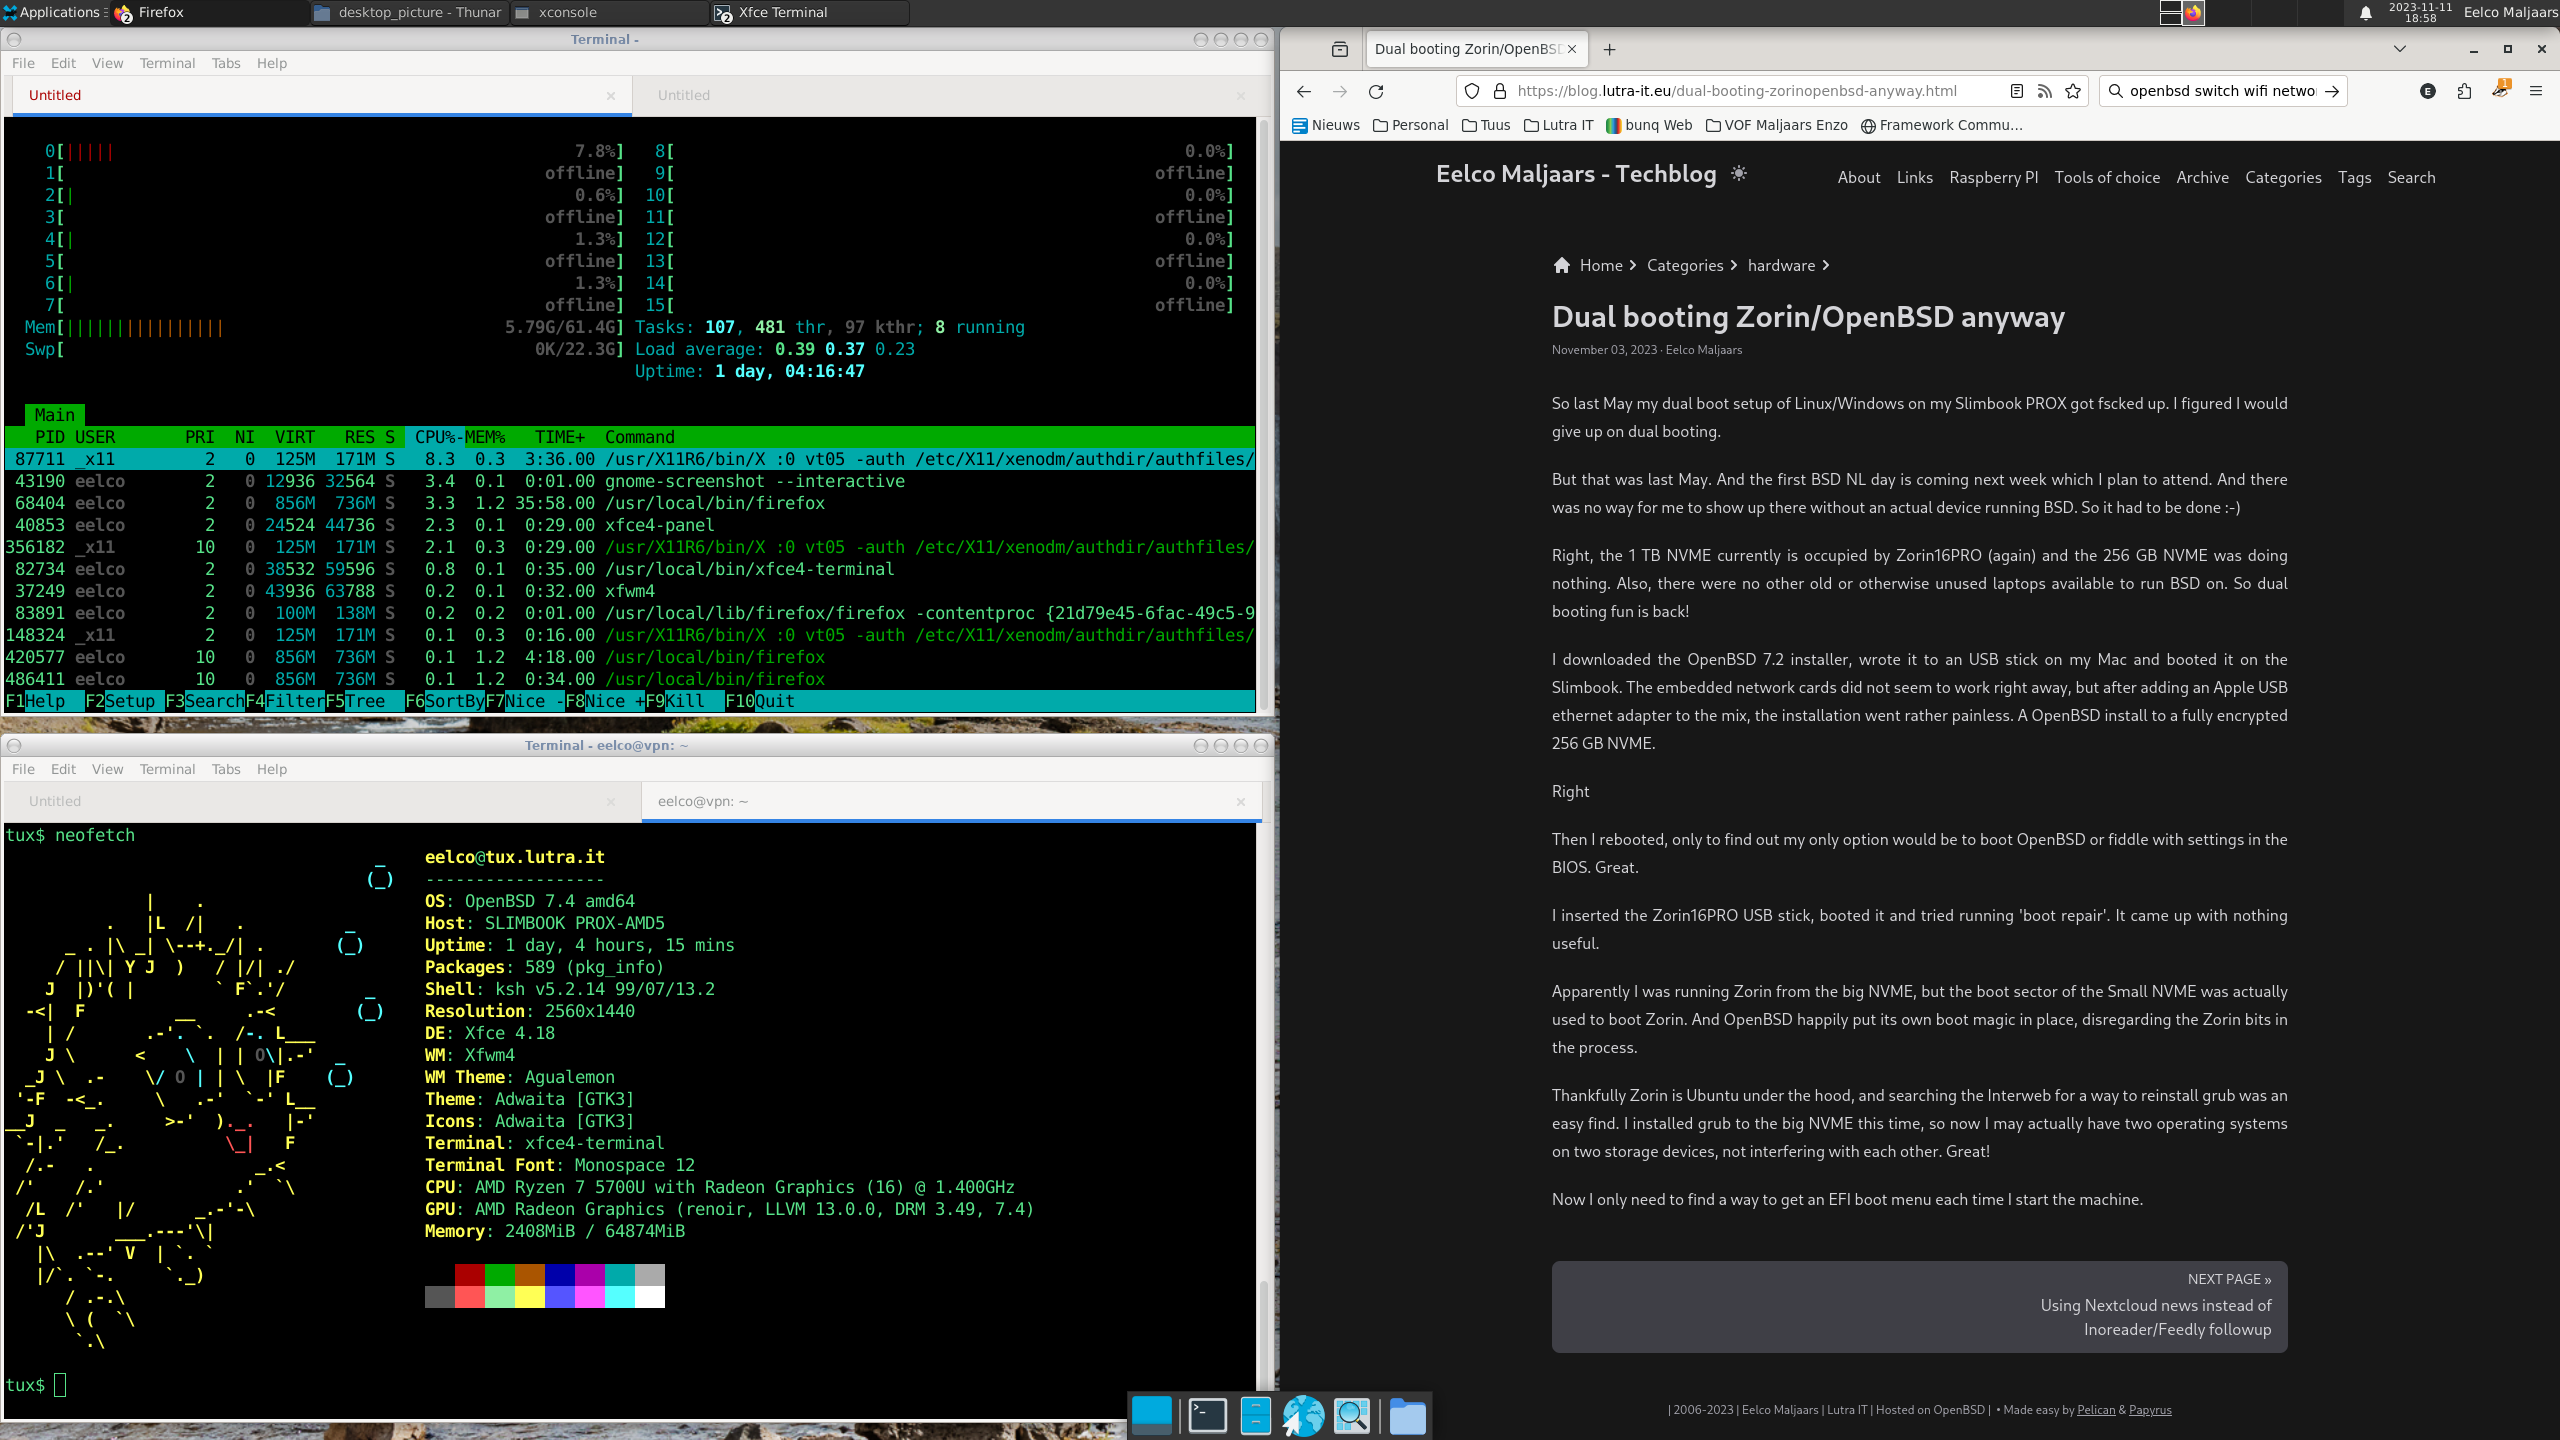The image size is (2560, 1440).
Task: Toggle reader view for the article
Action: (x=2016, y=91)
